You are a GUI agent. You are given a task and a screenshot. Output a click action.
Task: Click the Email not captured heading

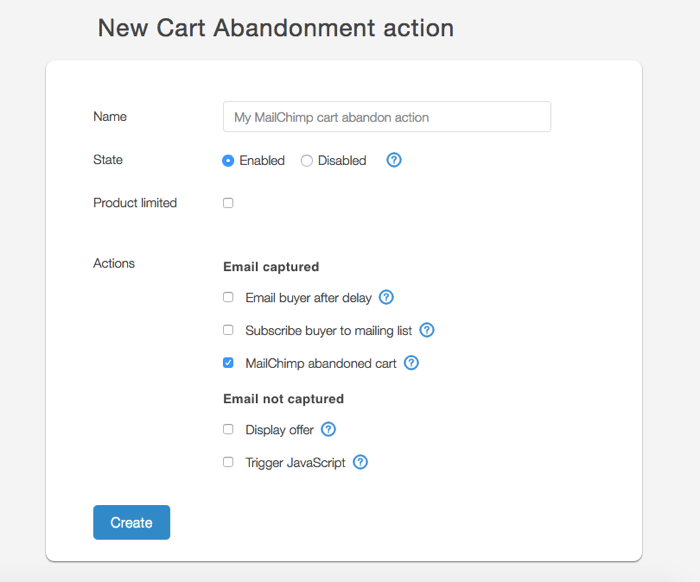coord(283,399)
